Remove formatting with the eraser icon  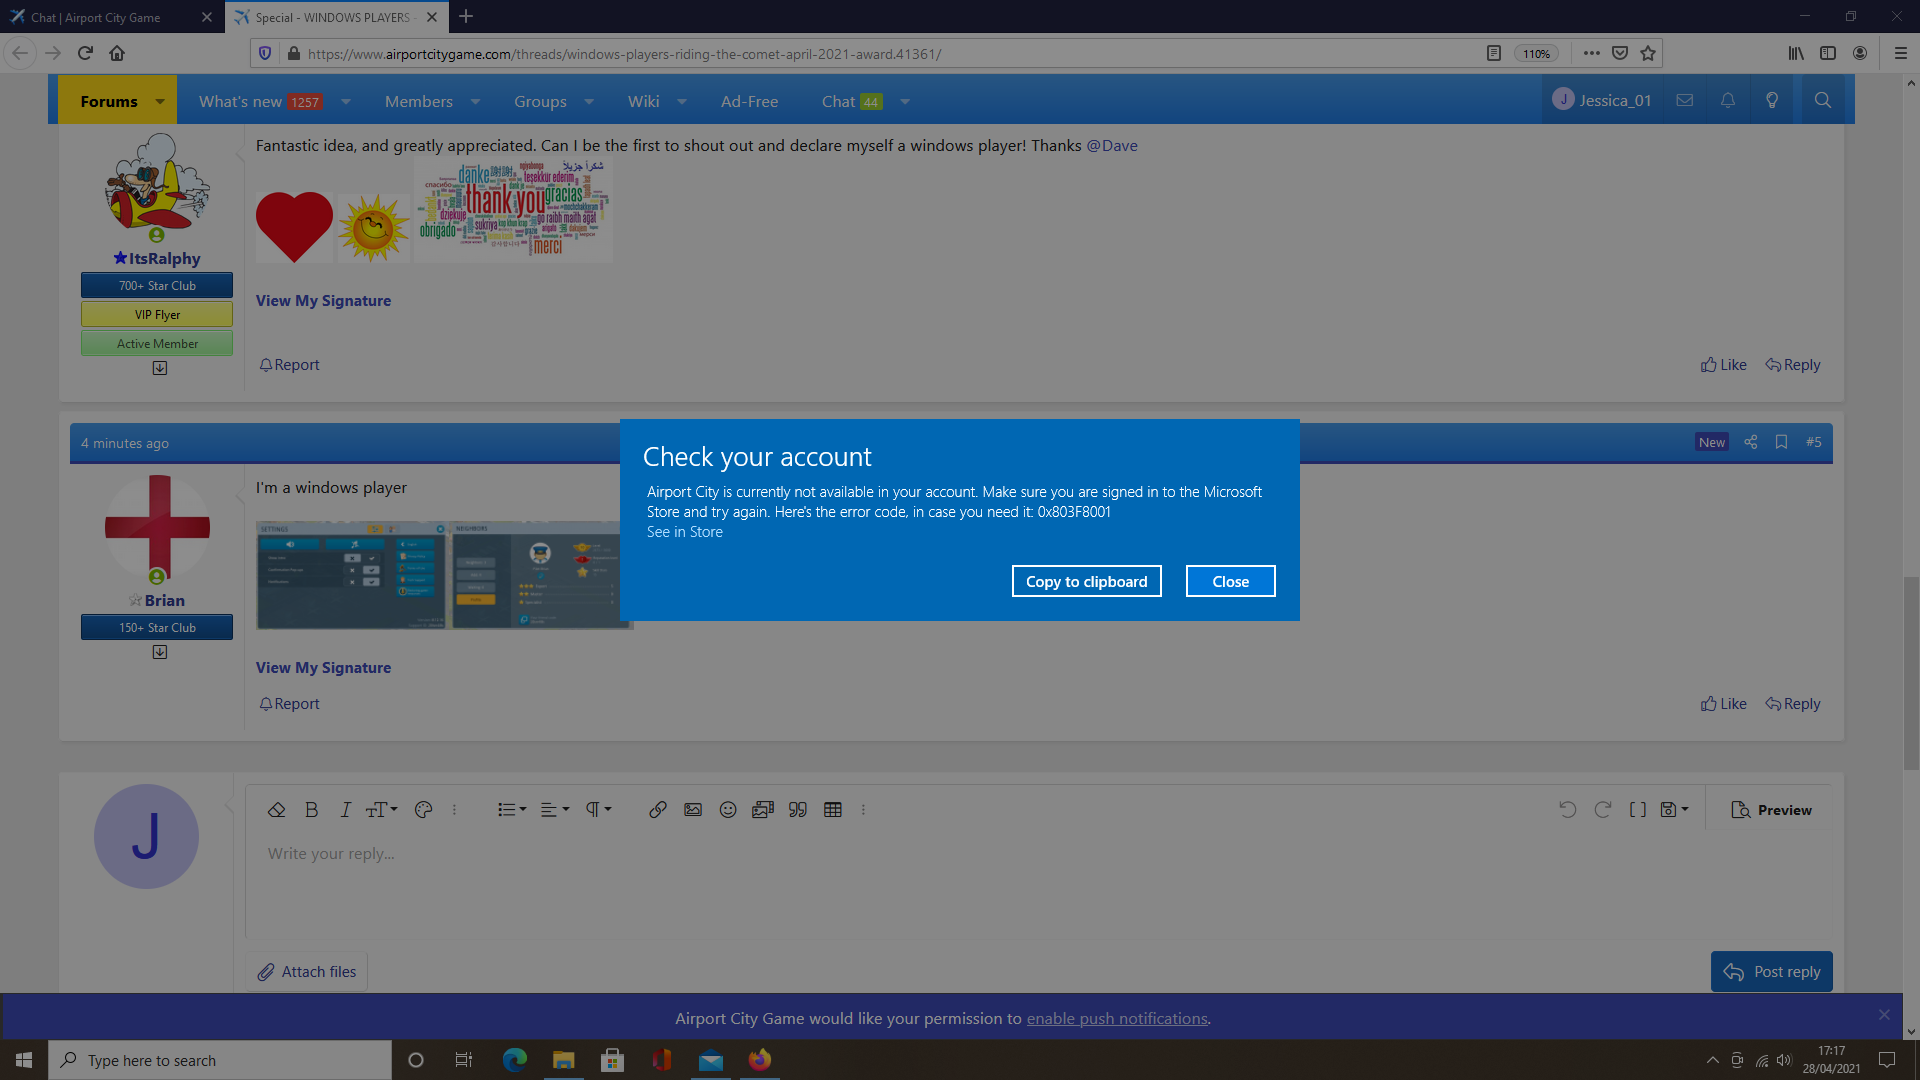tap(277, 810)
